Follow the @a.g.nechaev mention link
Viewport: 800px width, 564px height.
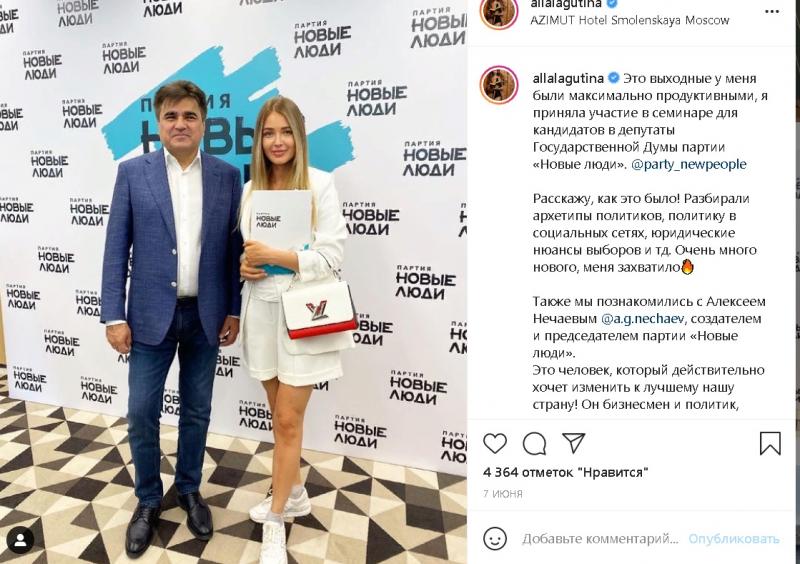(x=642, y=318)
